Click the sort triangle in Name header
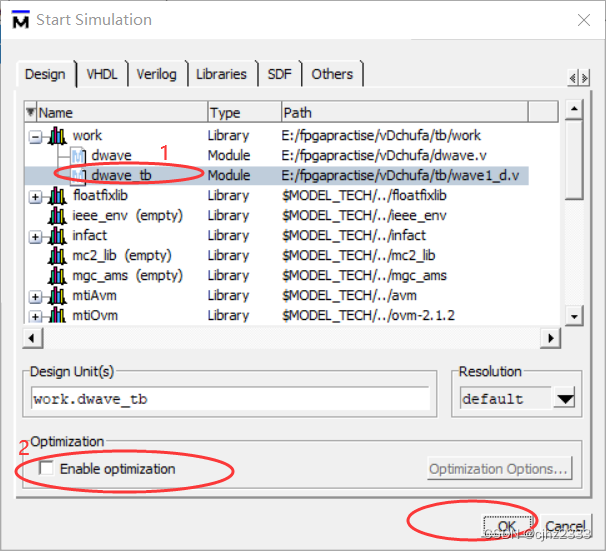Image resolution: width=606 pixels, height=551 pixels. (30, 112)
